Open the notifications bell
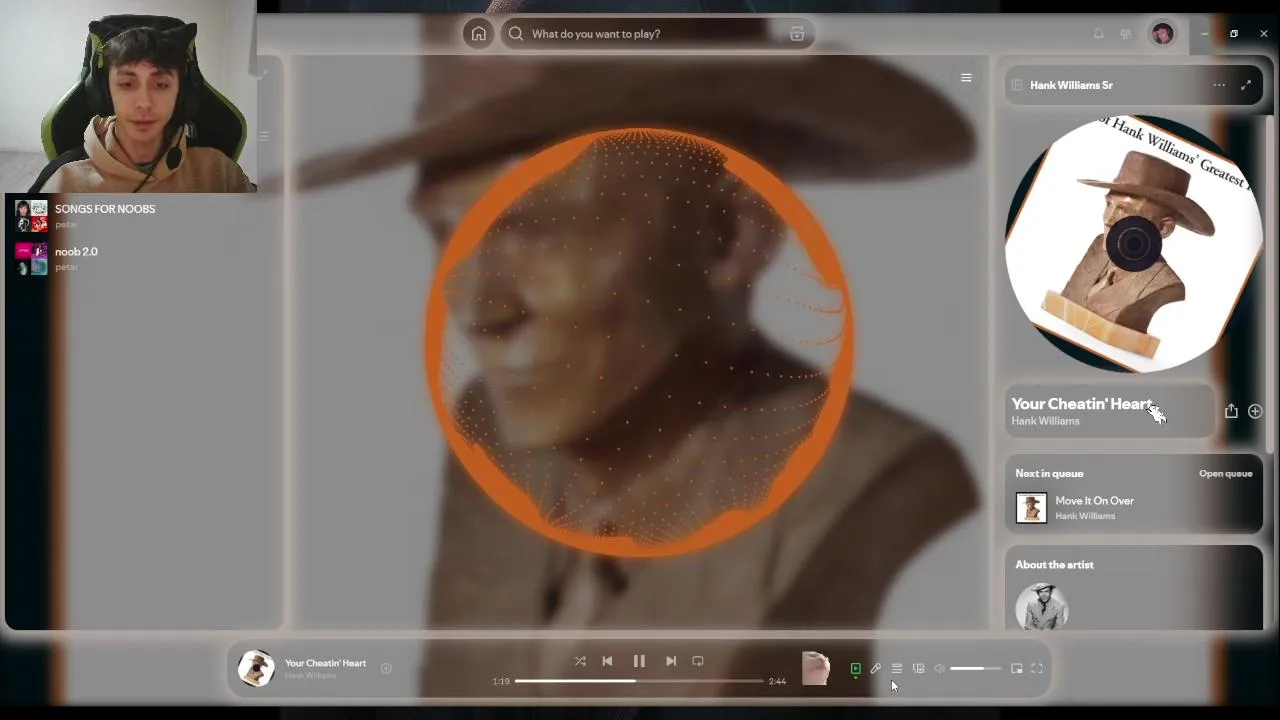The height and width of the screenshot is (720, 1280). pos(1098,34)
